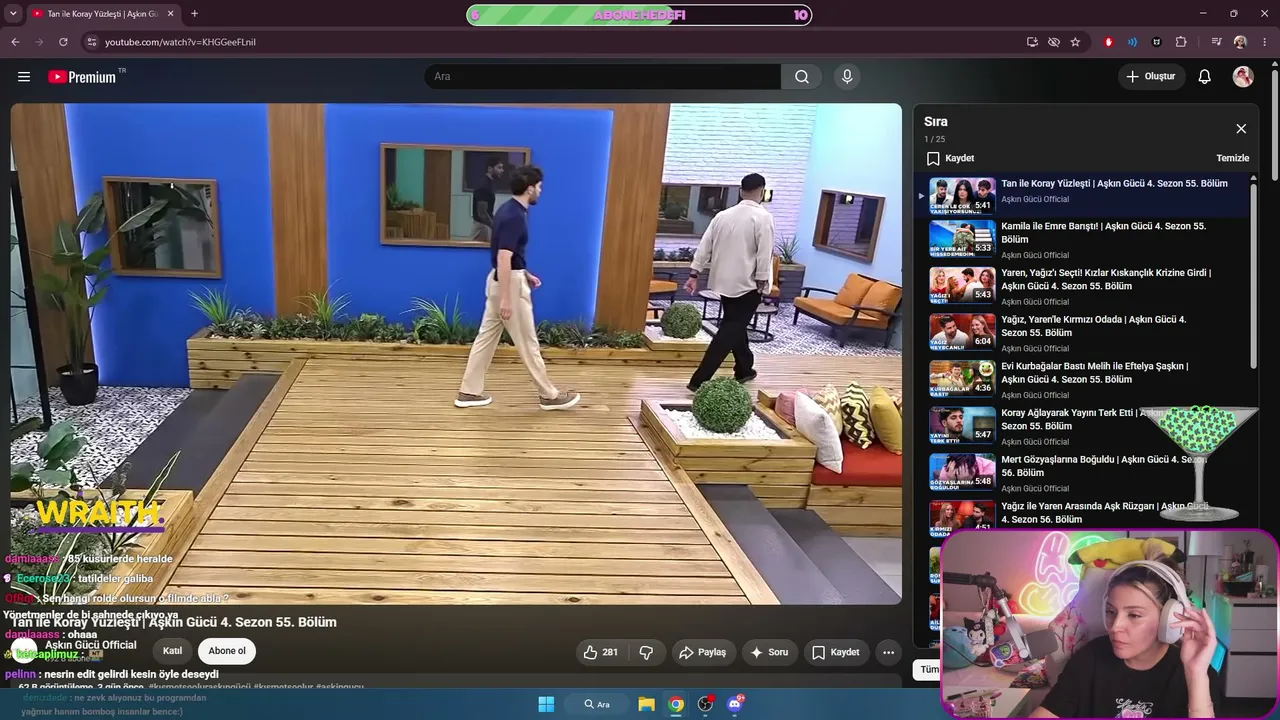Select the Tan ile Koray Yüzleşti browser tab
Viewport: 1280px width, 720px height.
point(103,14)
